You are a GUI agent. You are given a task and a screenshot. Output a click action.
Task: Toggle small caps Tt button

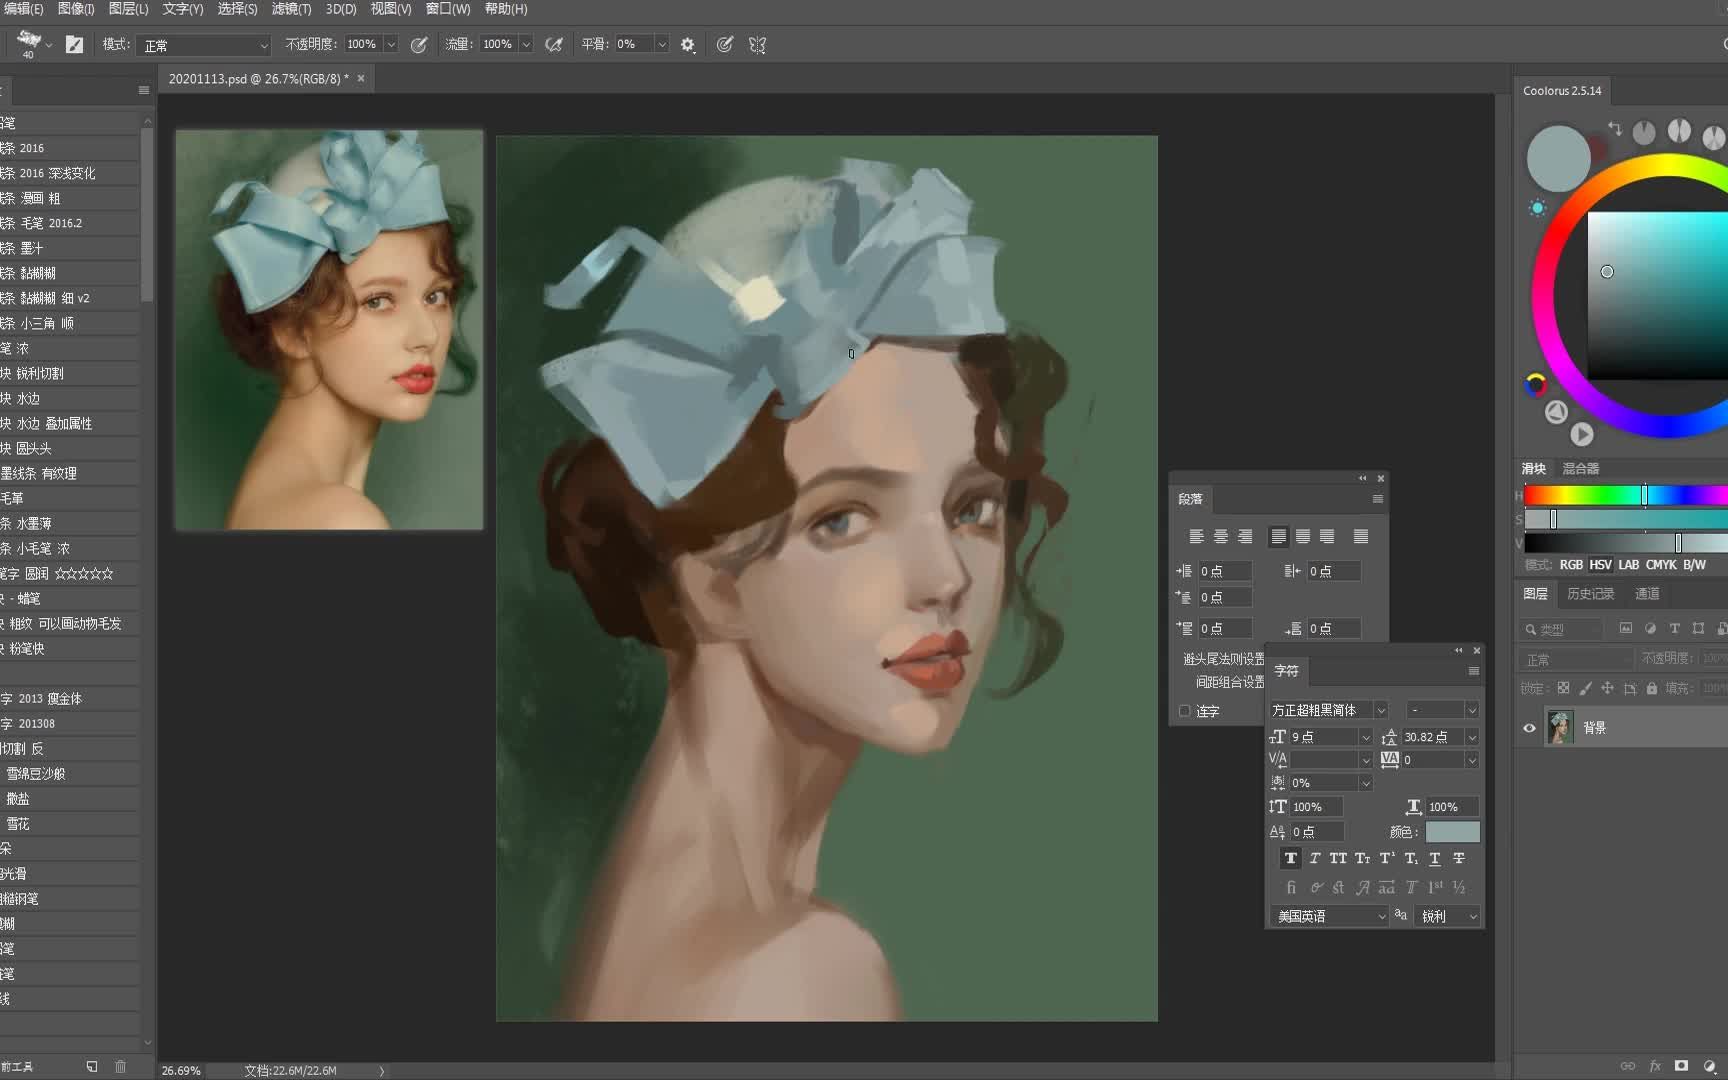pos(1362,858)
